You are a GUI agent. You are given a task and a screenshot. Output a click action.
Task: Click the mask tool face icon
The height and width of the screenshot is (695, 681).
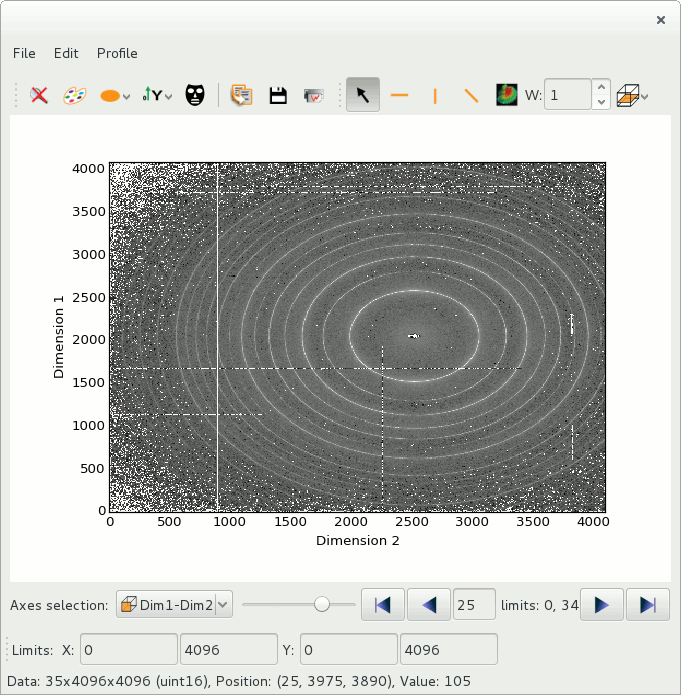[x=195, y=95]
